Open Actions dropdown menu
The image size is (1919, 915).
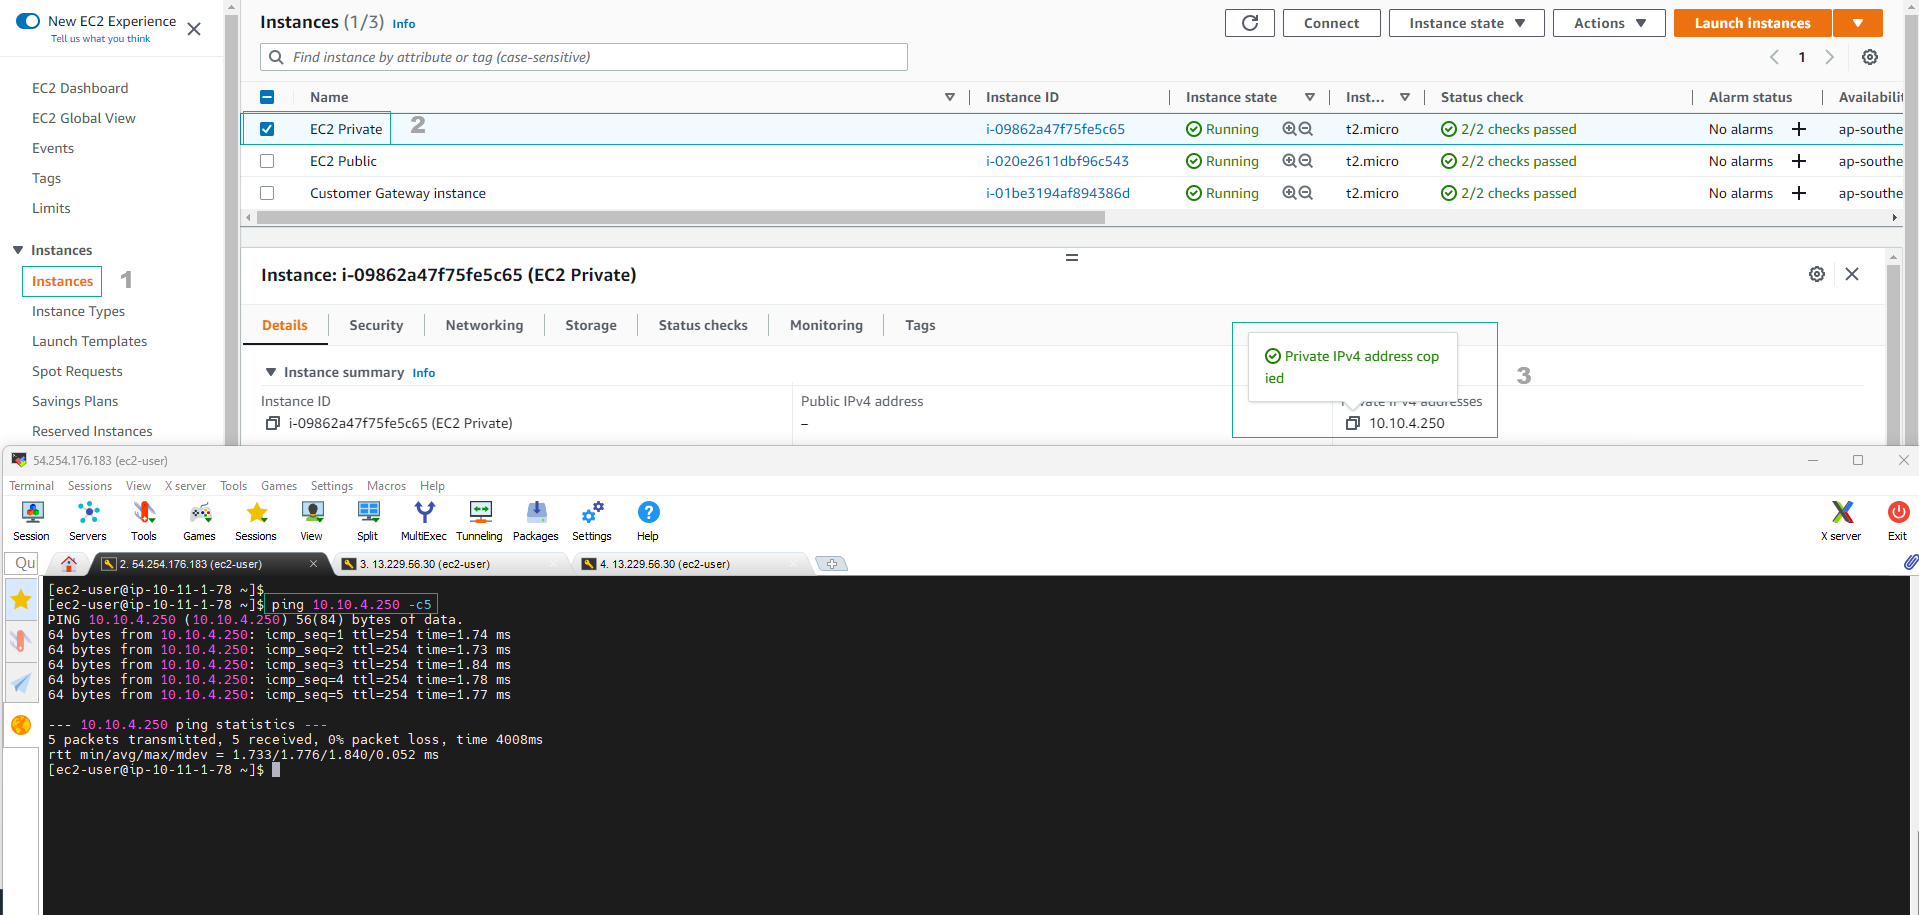tap(1609, 23)
